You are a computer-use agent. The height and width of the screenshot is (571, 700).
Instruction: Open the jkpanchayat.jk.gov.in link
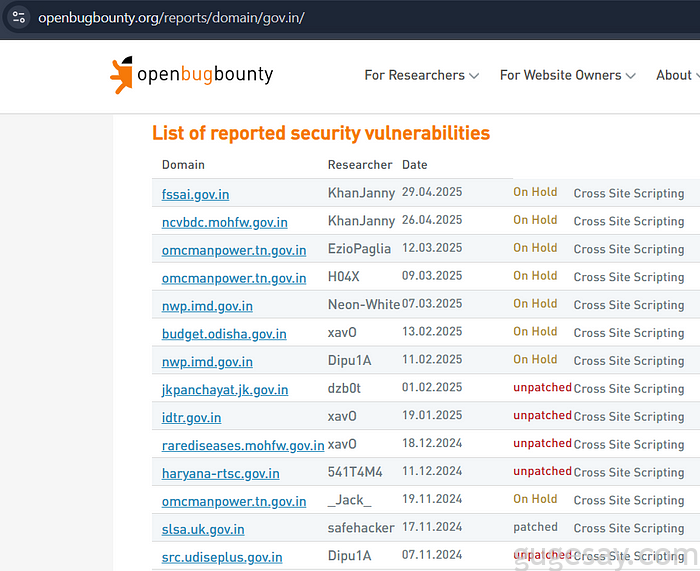click(x=225, y=389)
